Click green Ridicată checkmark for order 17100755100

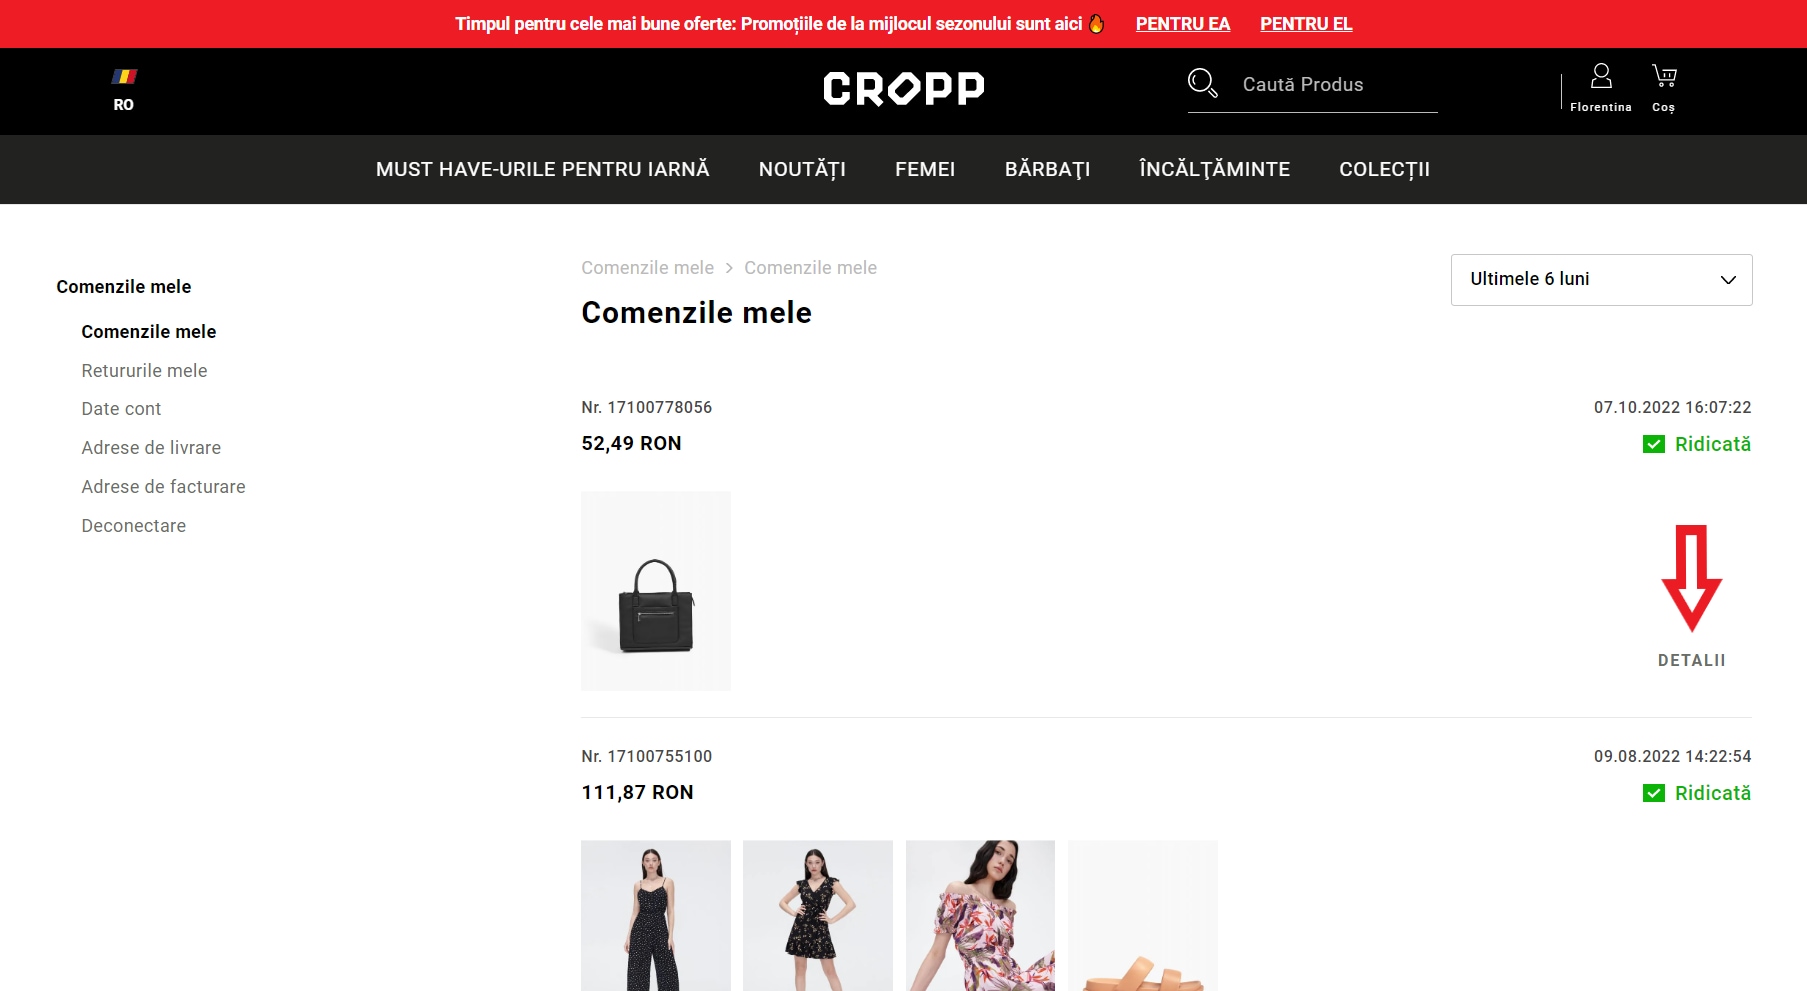(1654, 793)
